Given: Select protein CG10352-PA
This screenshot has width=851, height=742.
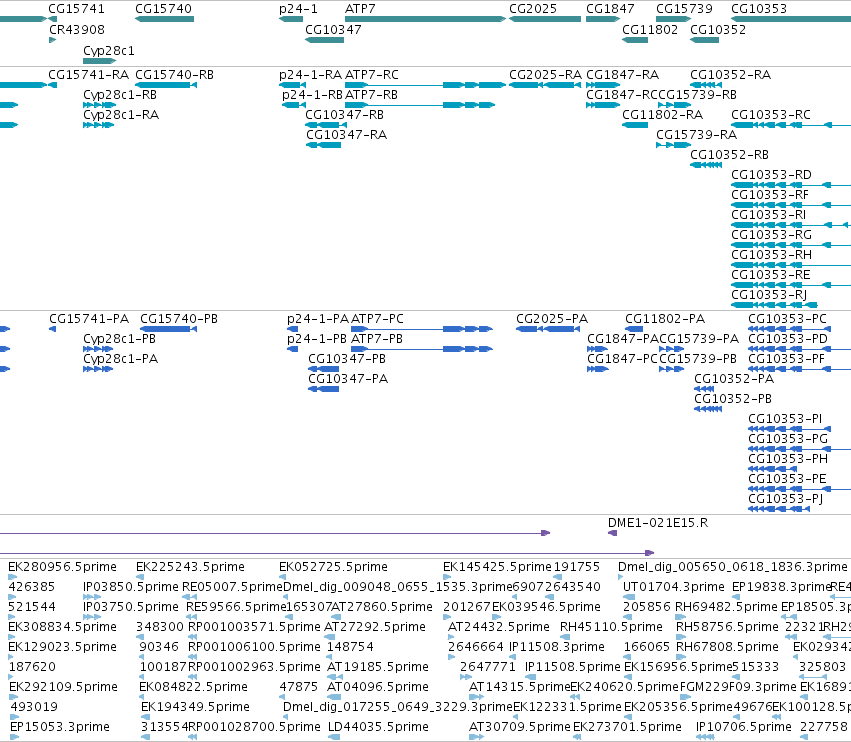Looking at the screenshot, I should [704, 389].
